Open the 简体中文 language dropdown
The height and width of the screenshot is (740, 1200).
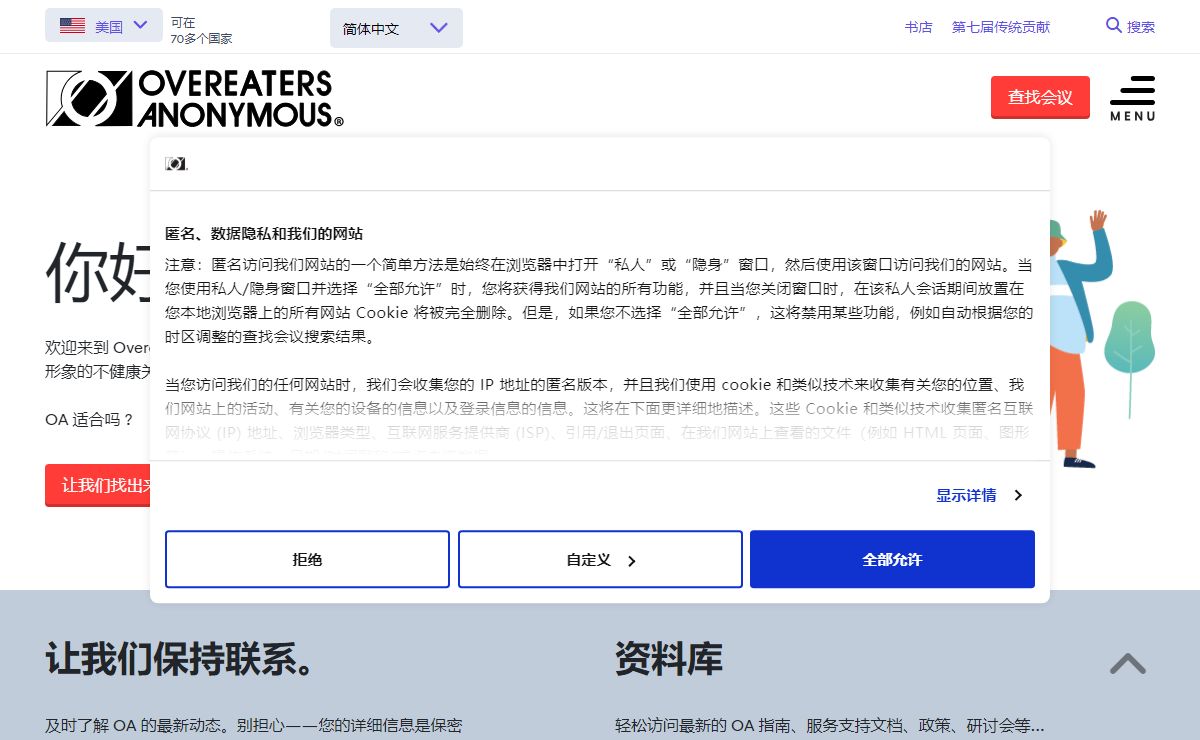396,28
